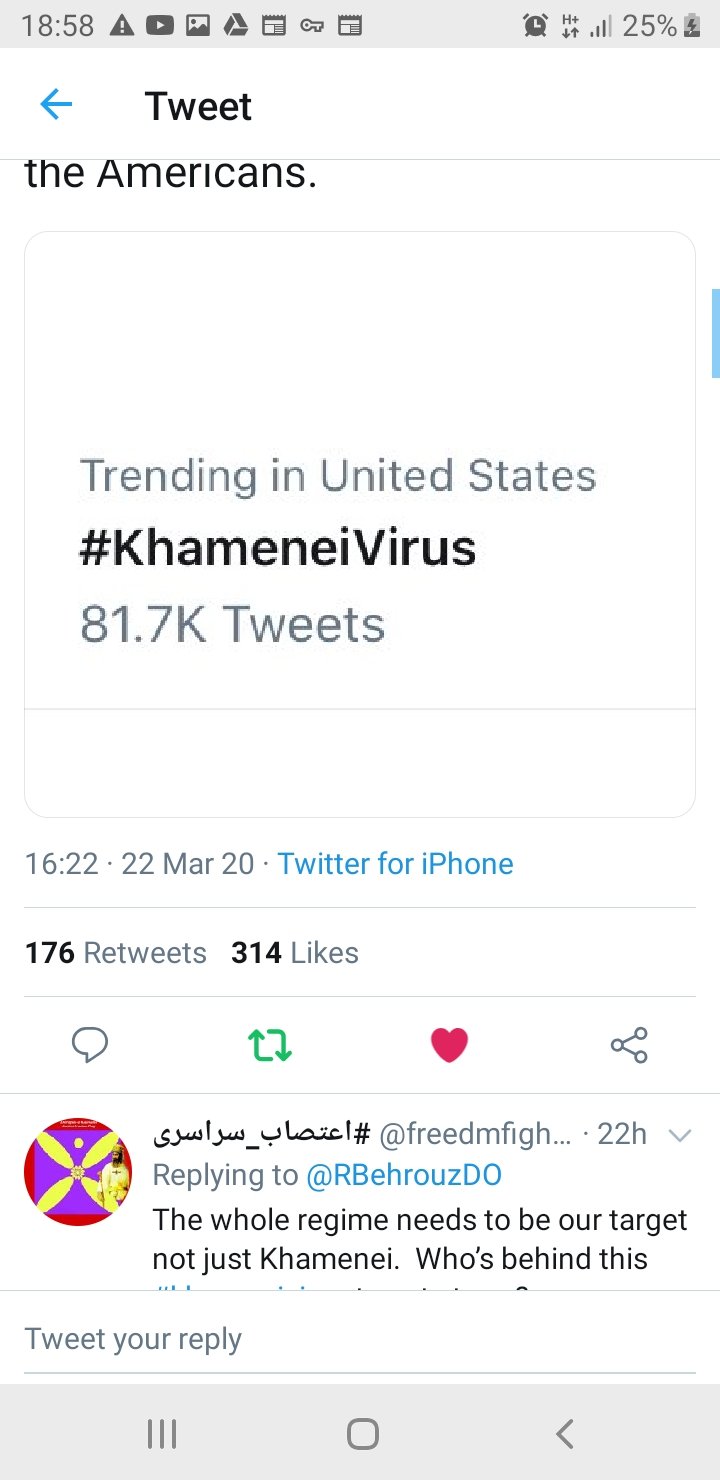Tap the share icon on the tweet
Screen dimensions: 720x1480
[628, 1044]
